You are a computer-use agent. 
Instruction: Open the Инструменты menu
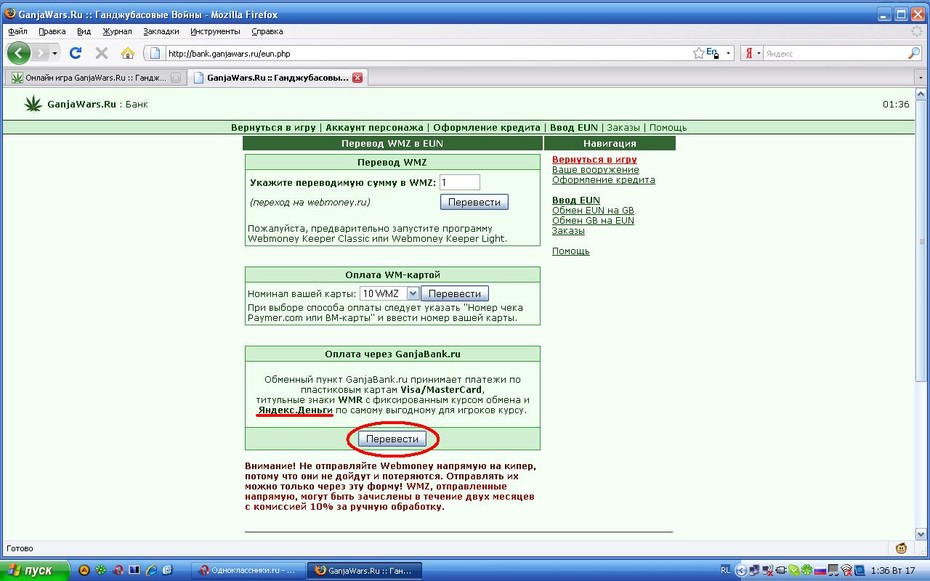tap(215, 31)
